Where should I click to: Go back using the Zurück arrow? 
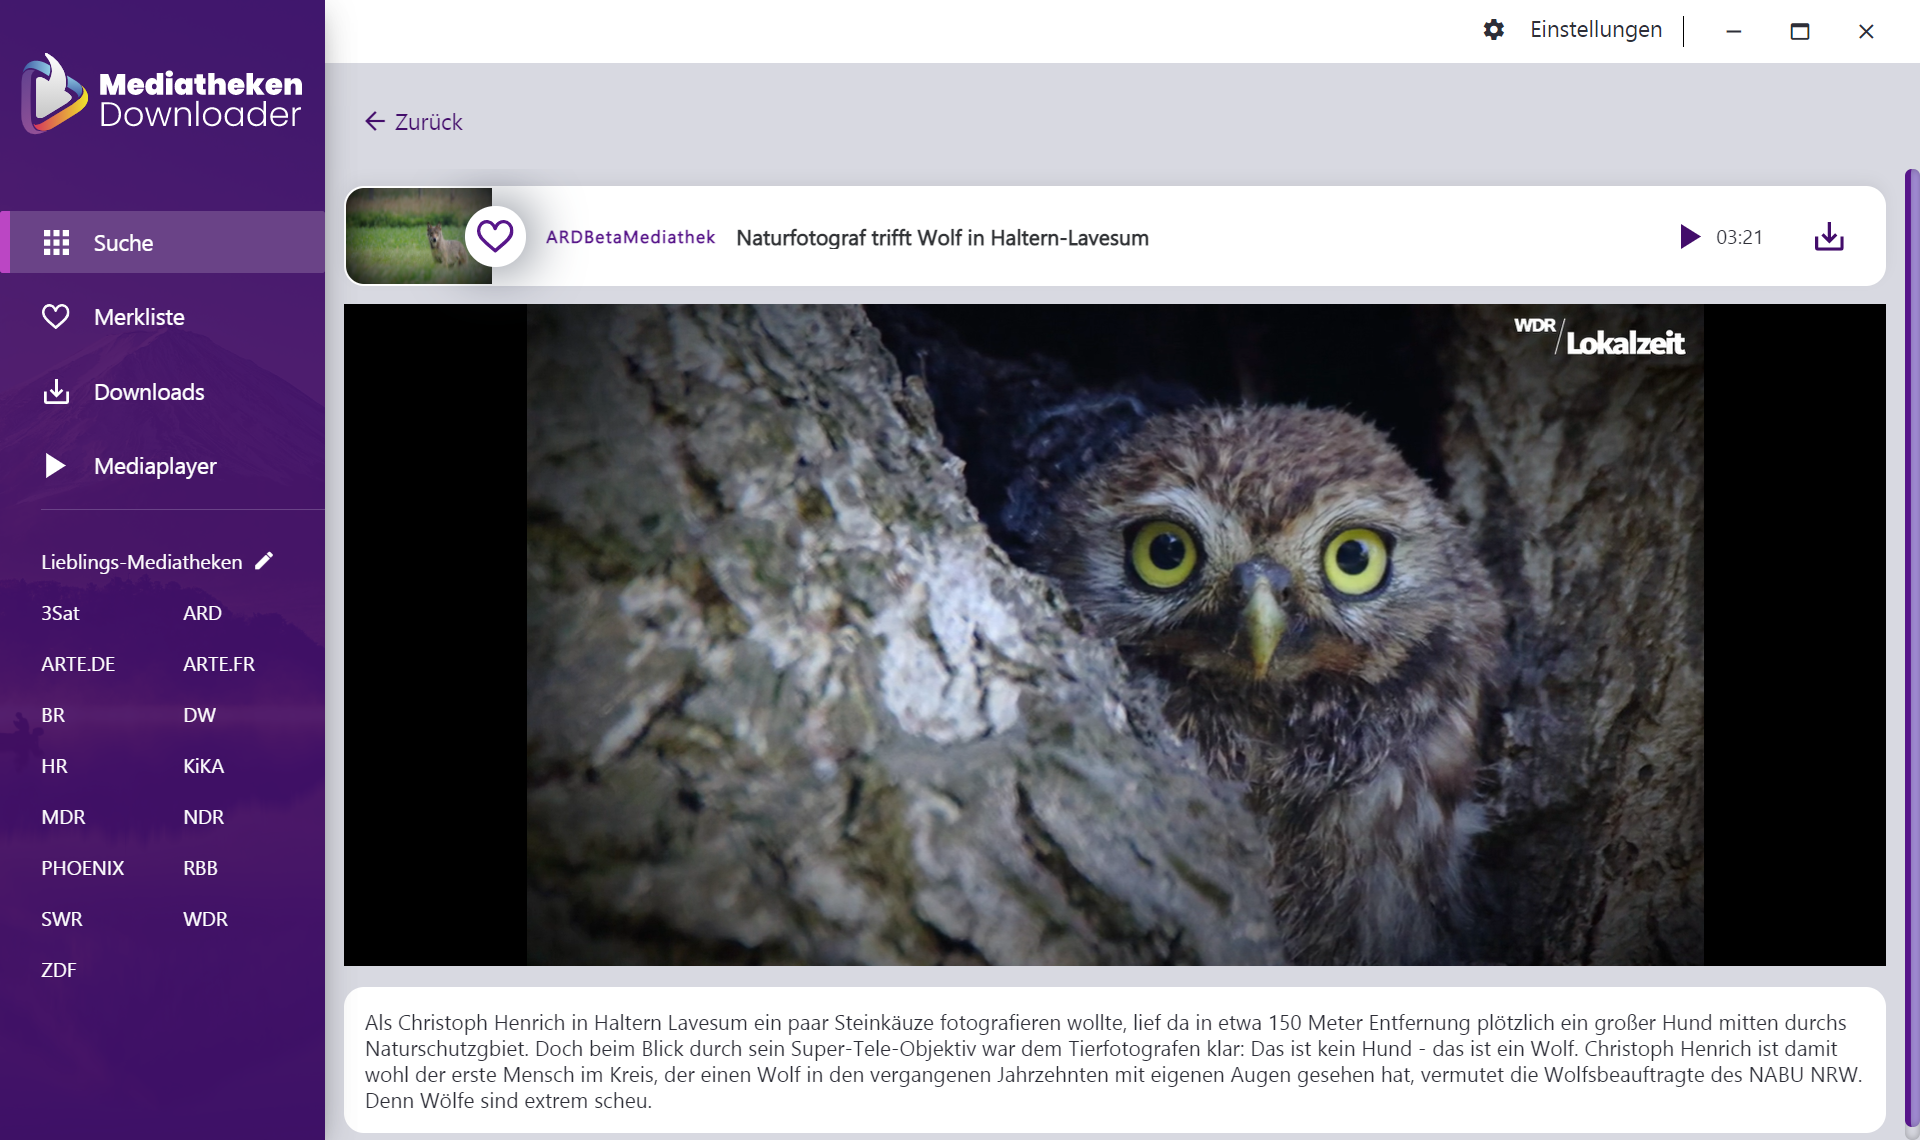click(x=413, y=122)
